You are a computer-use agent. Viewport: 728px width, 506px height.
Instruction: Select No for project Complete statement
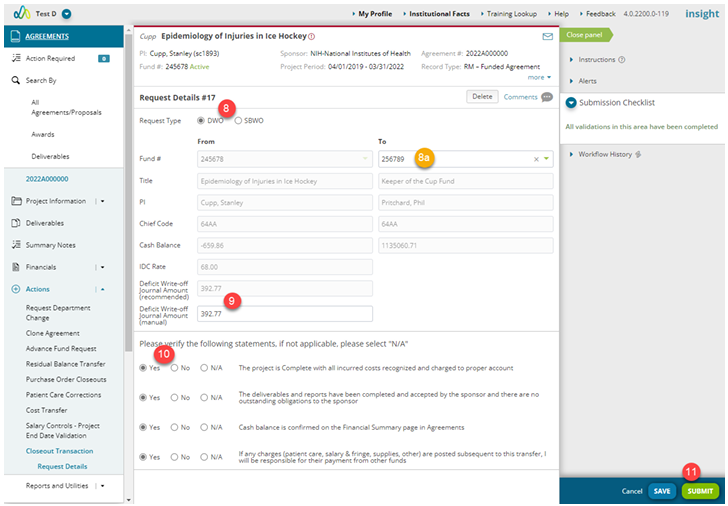click(174, 368)
